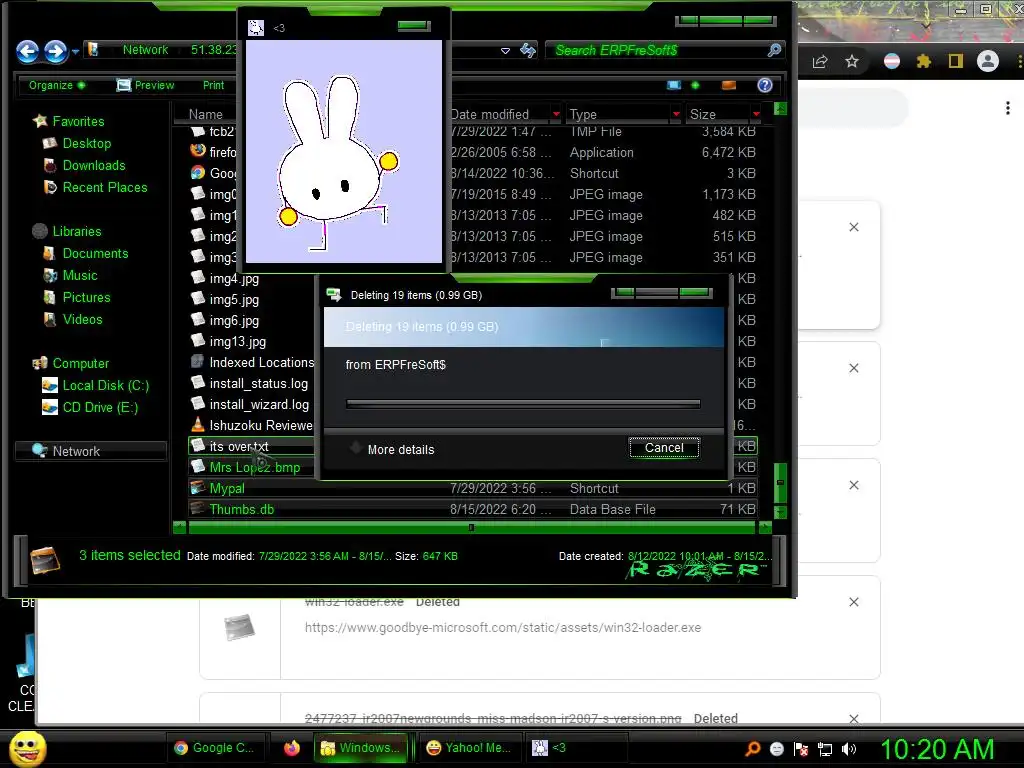The height and width of the screenshot is (768, 1024).
Task: Open the Organize menu
Action: pyautogui.click(x=56, y=85)
